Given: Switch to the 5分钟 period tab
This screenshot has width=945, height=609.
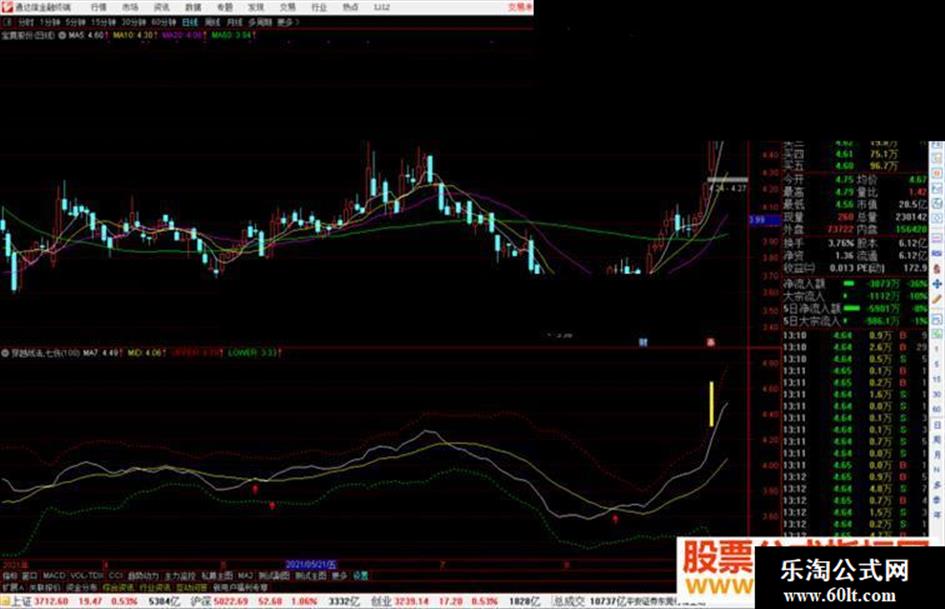Looking at the screenshot, I should [75, 22].
